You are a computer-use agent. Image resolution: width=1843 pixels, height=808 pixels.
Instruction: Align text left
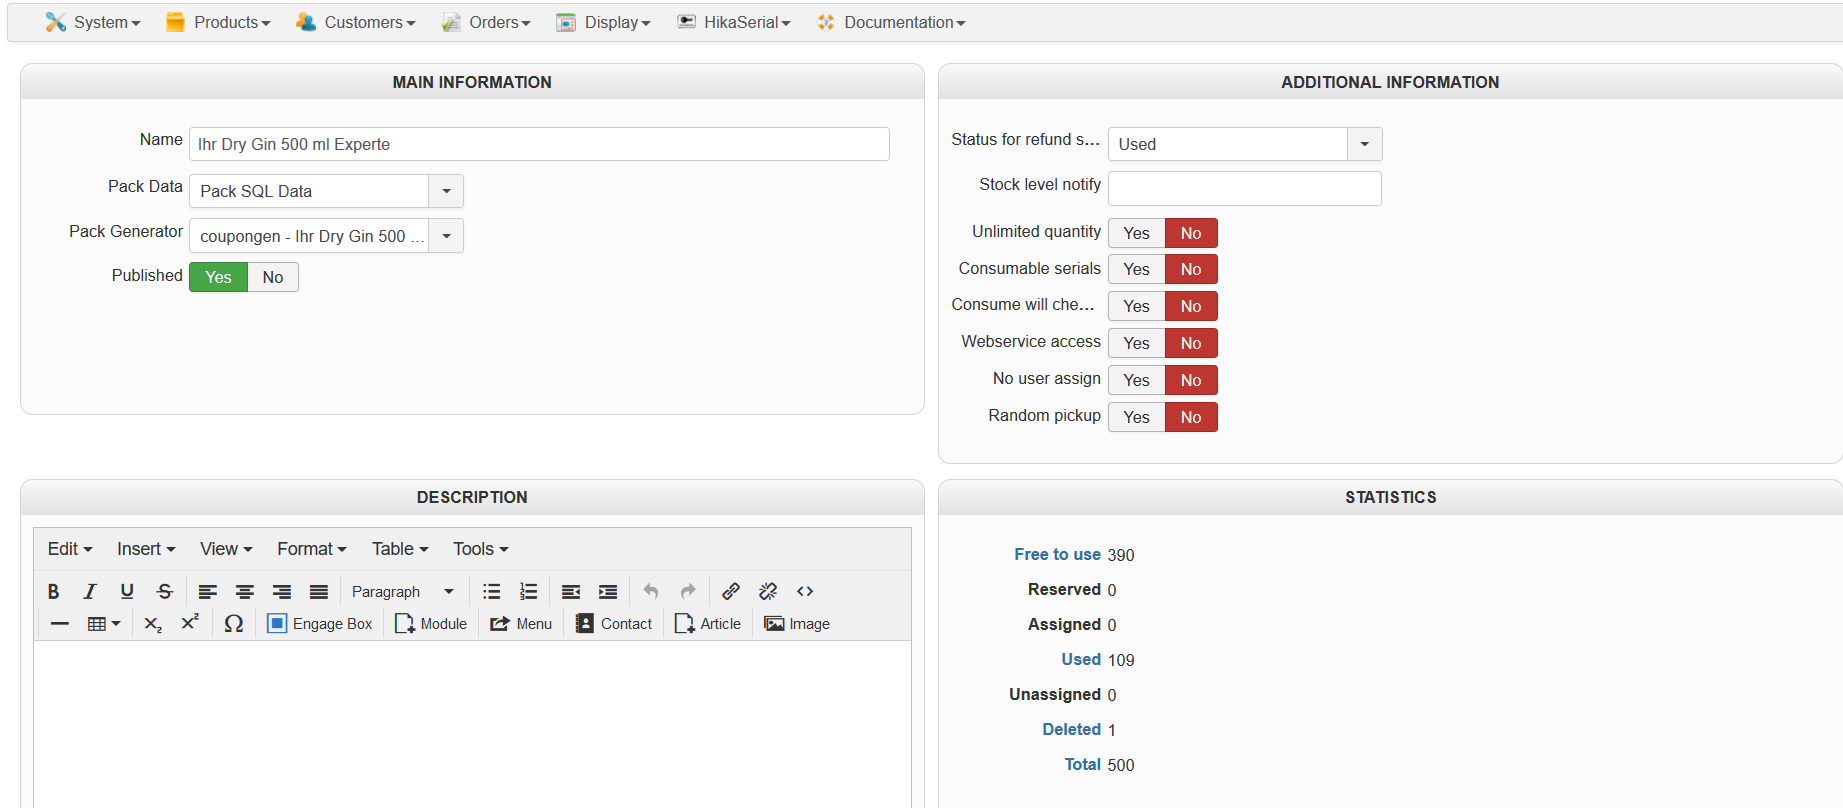[x=208, y=591]
